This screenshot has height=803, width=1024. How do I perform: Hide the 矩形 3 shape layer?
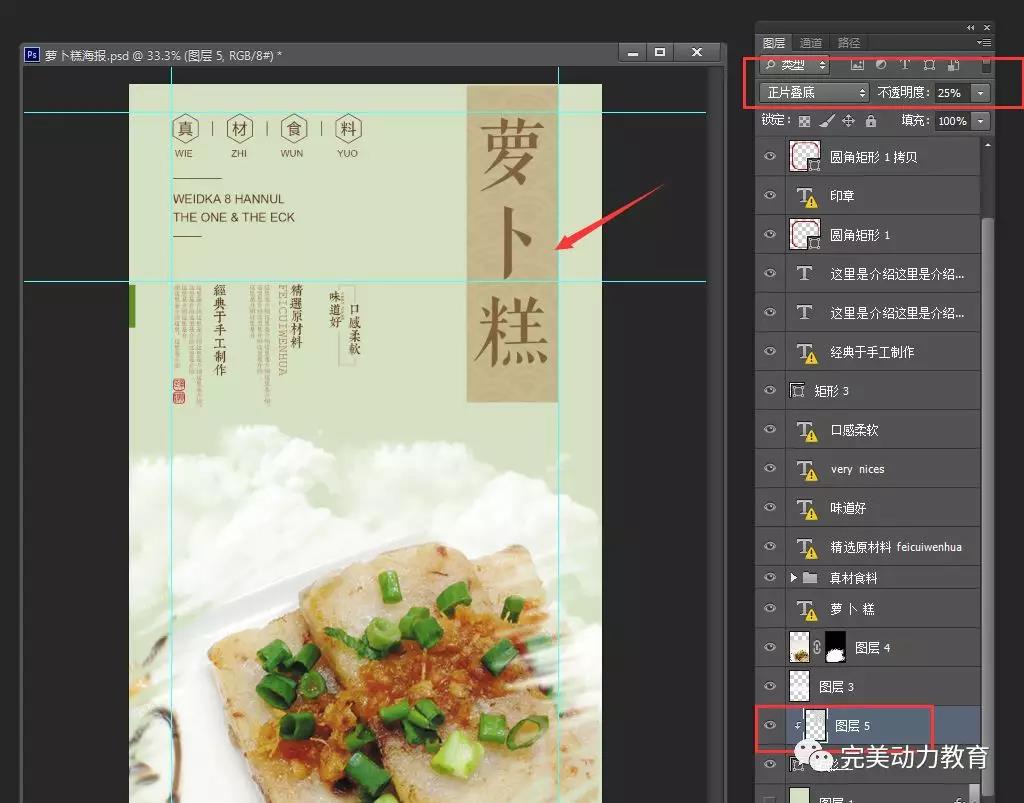[769, 391]
